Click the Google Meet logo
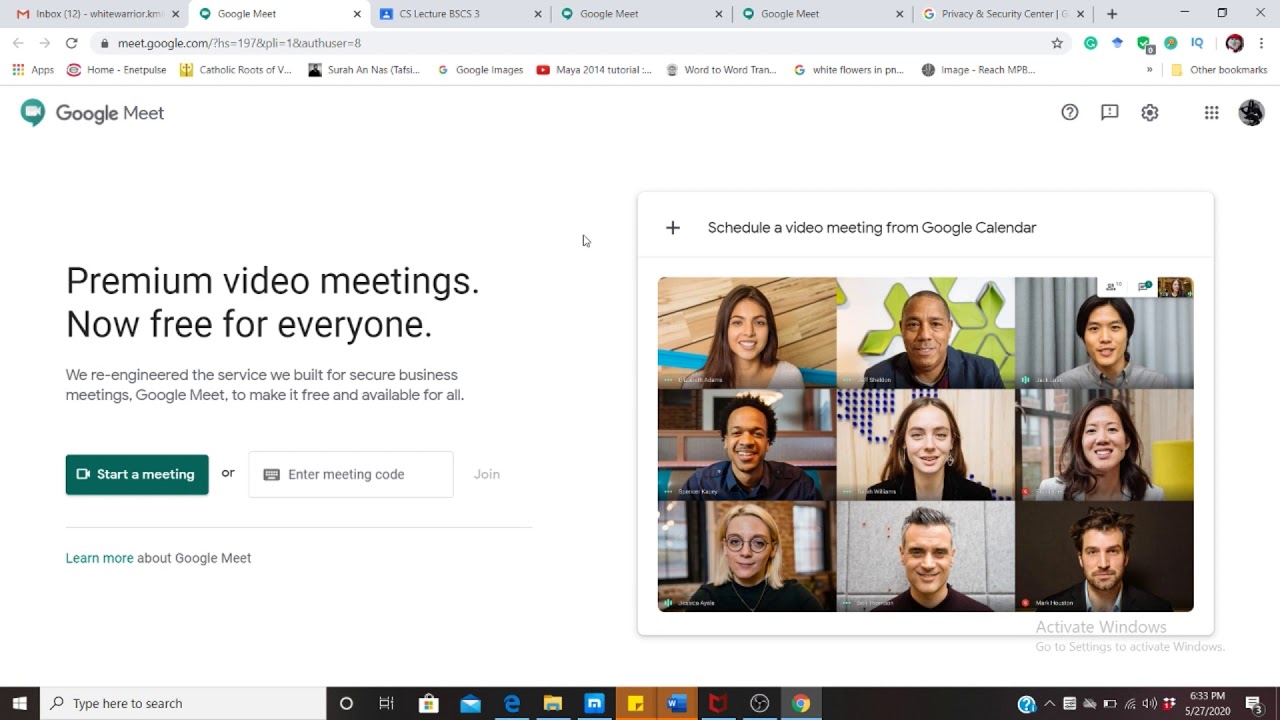Image resolution: width=1280 pixels, height=720 pixels. pyautogui.click(x=92, y=113)
